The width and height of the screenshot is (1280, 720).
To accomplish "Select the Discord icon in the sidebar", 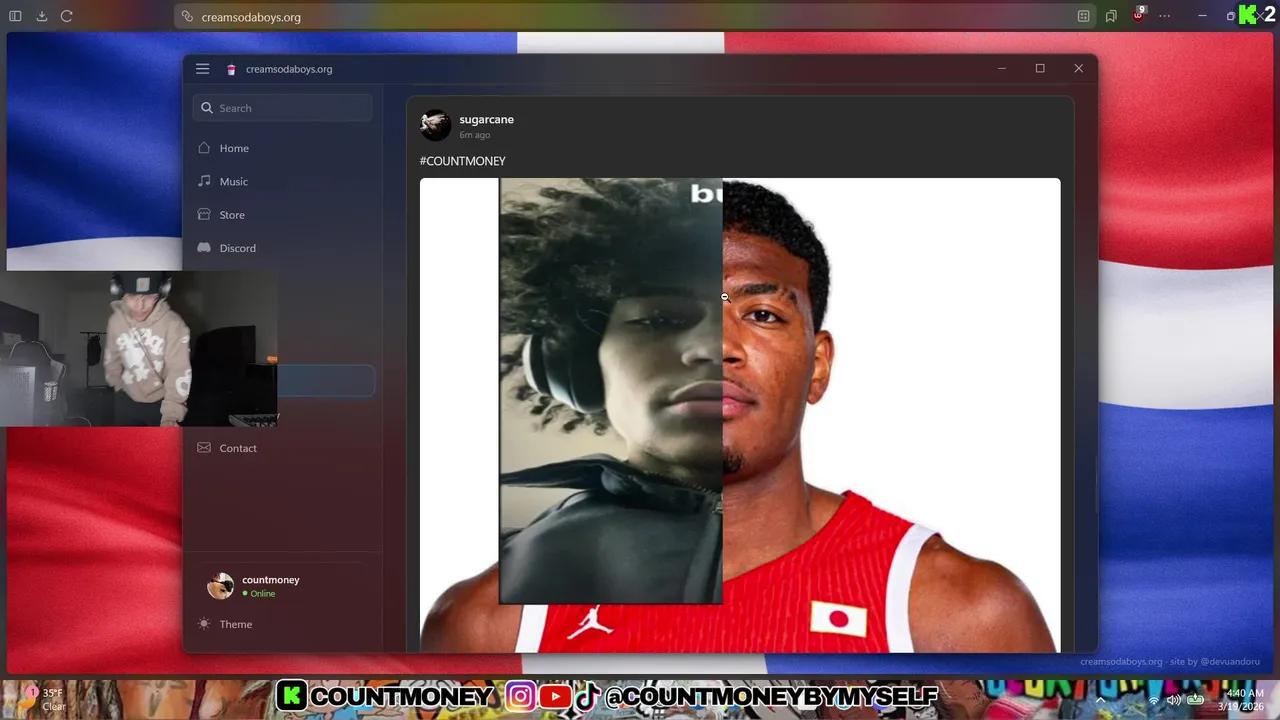I will tap(204, 247).
